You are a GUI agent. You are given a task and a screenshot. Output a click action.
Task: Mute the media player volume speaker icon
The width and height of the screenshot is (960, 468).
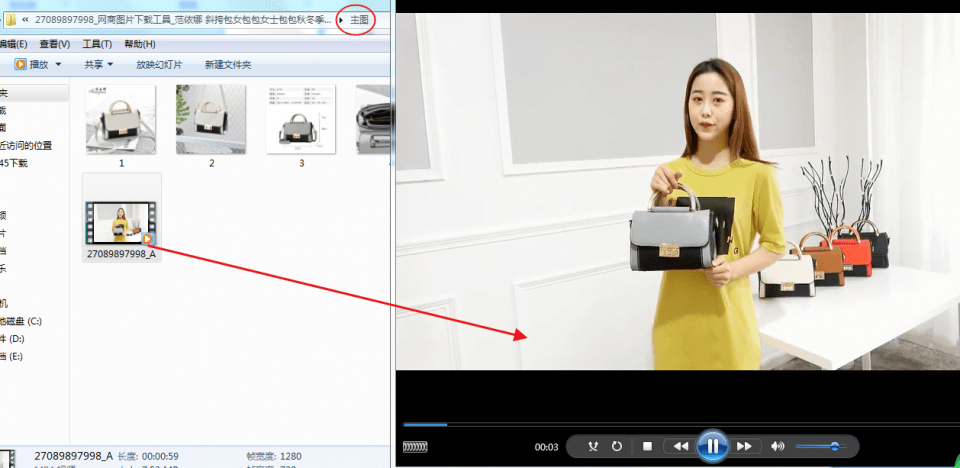778,447
